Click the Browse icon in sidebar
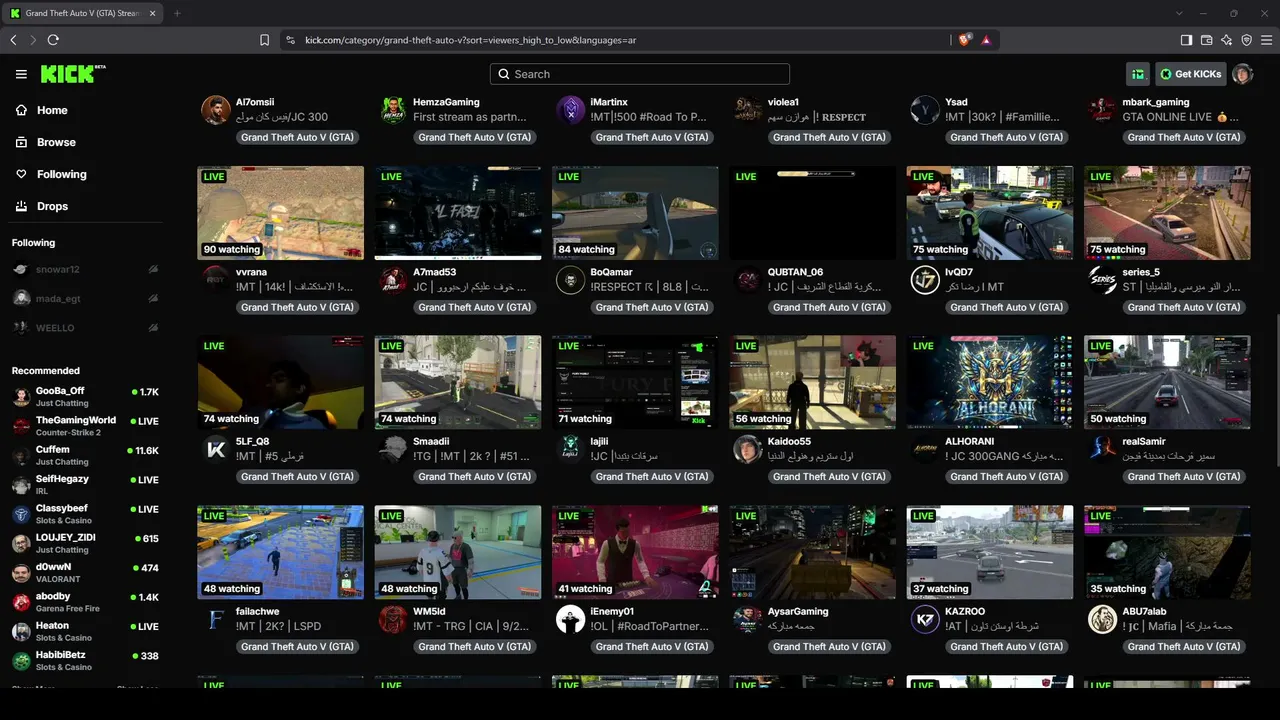 pos(21,142)
